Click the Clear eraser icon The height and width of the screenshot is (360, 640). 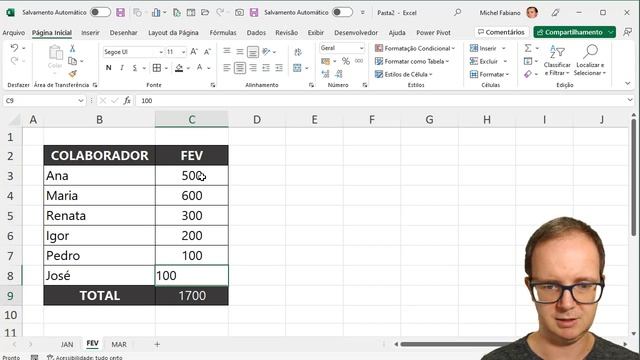pyautogui.click(x=528, y=74)
